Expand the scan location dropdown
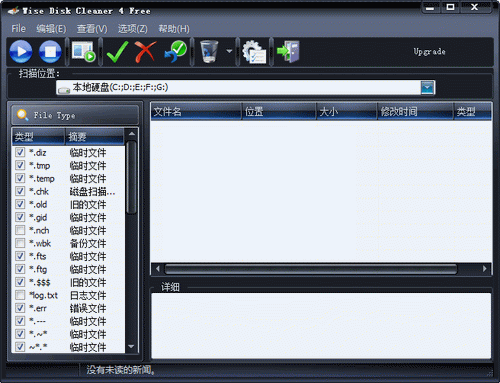500x383 pixels. click(x=427, y=88)
